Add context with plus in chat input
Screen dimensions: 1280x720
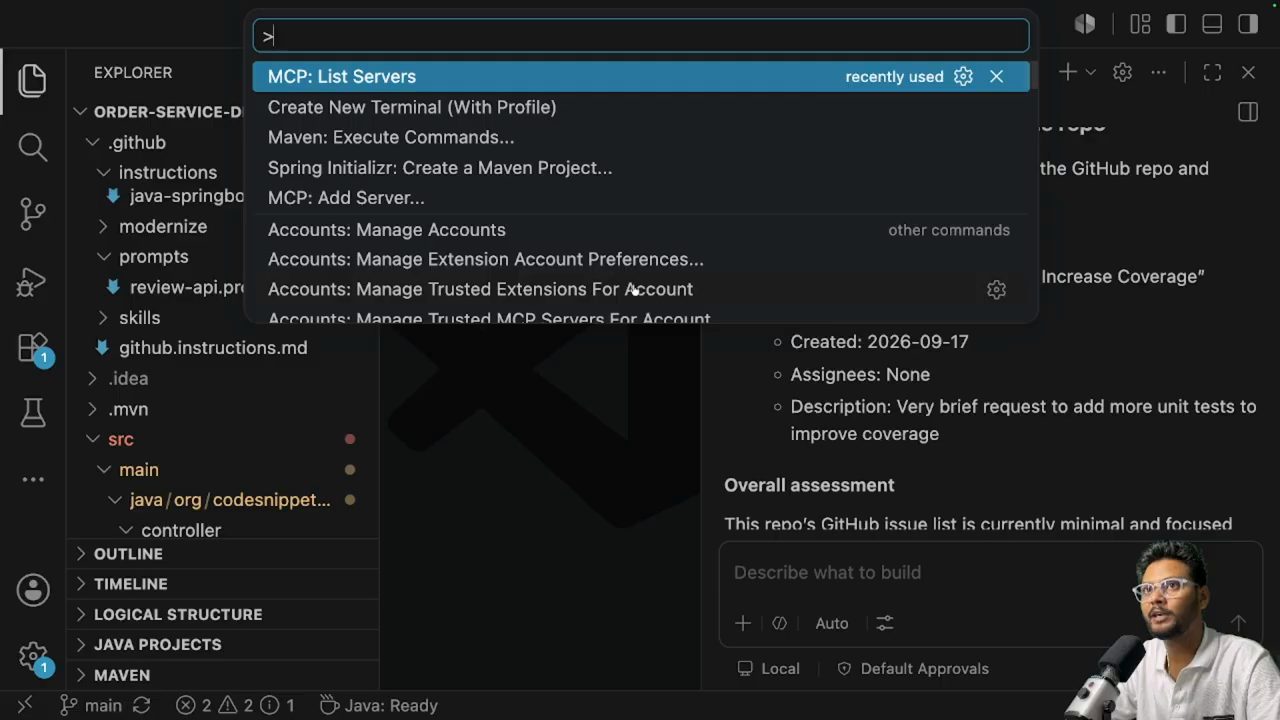click(743, 623)
